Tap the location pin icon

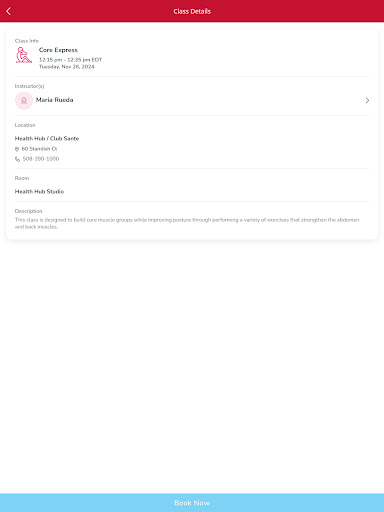17,149
